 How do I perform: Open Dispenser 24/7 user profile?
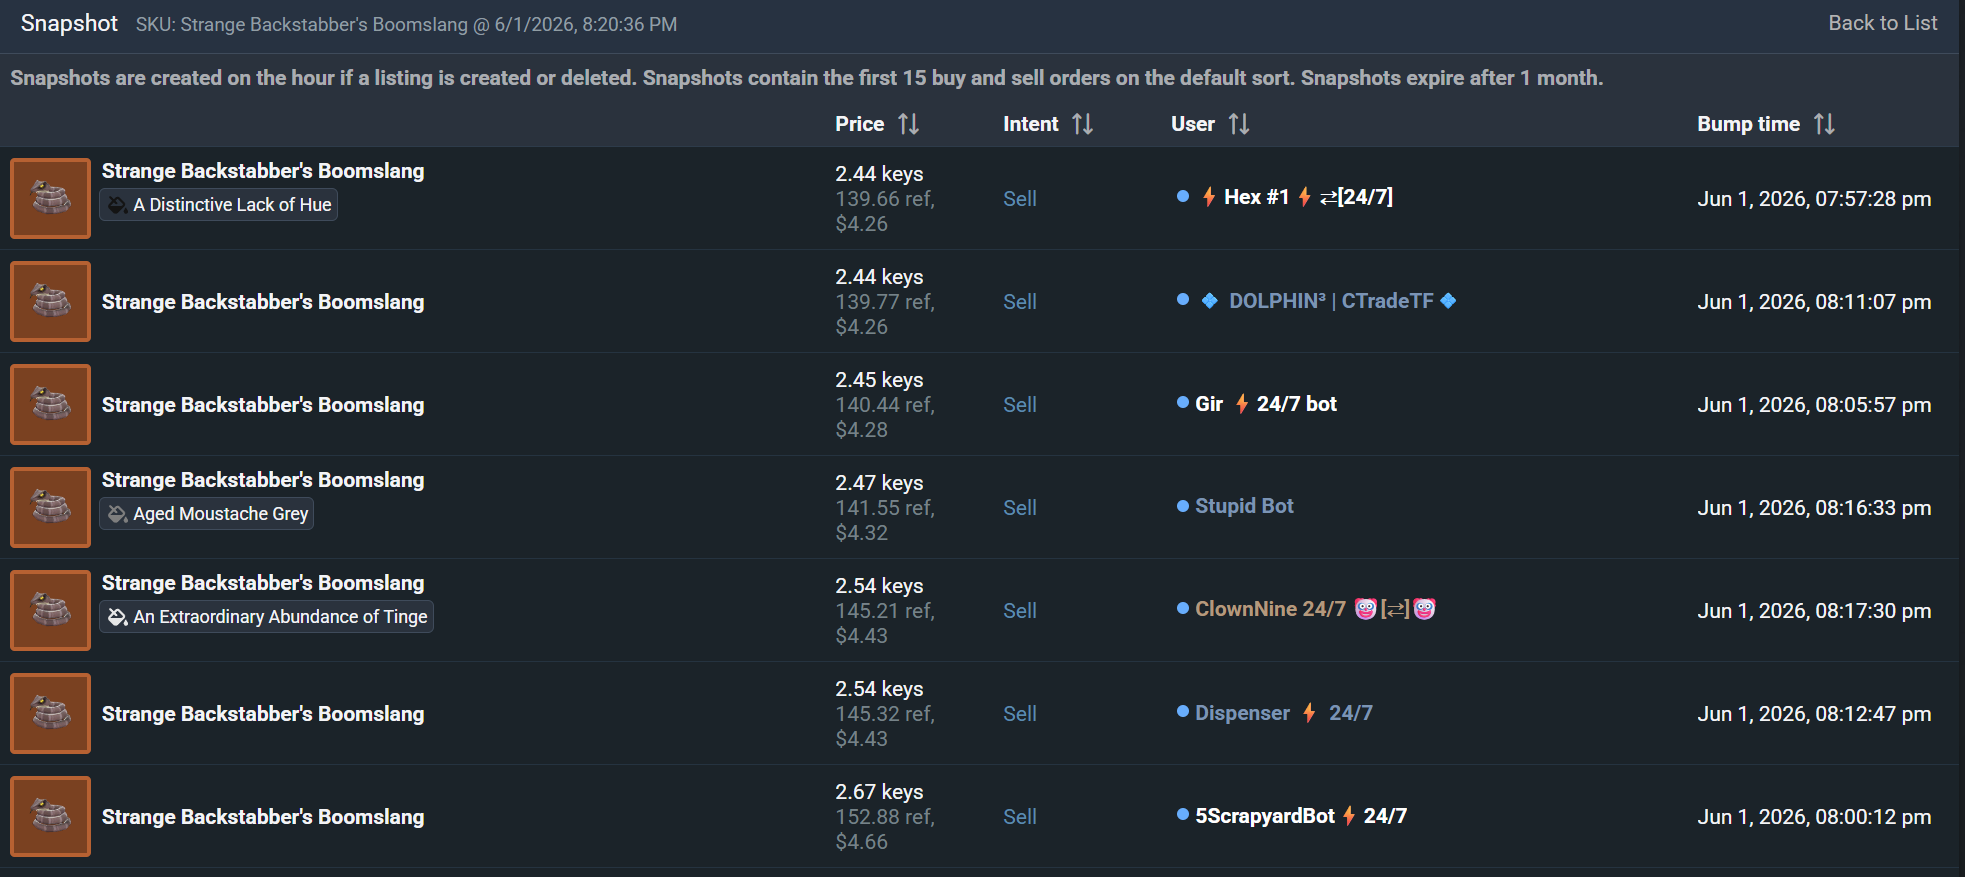coord(1284,713)
